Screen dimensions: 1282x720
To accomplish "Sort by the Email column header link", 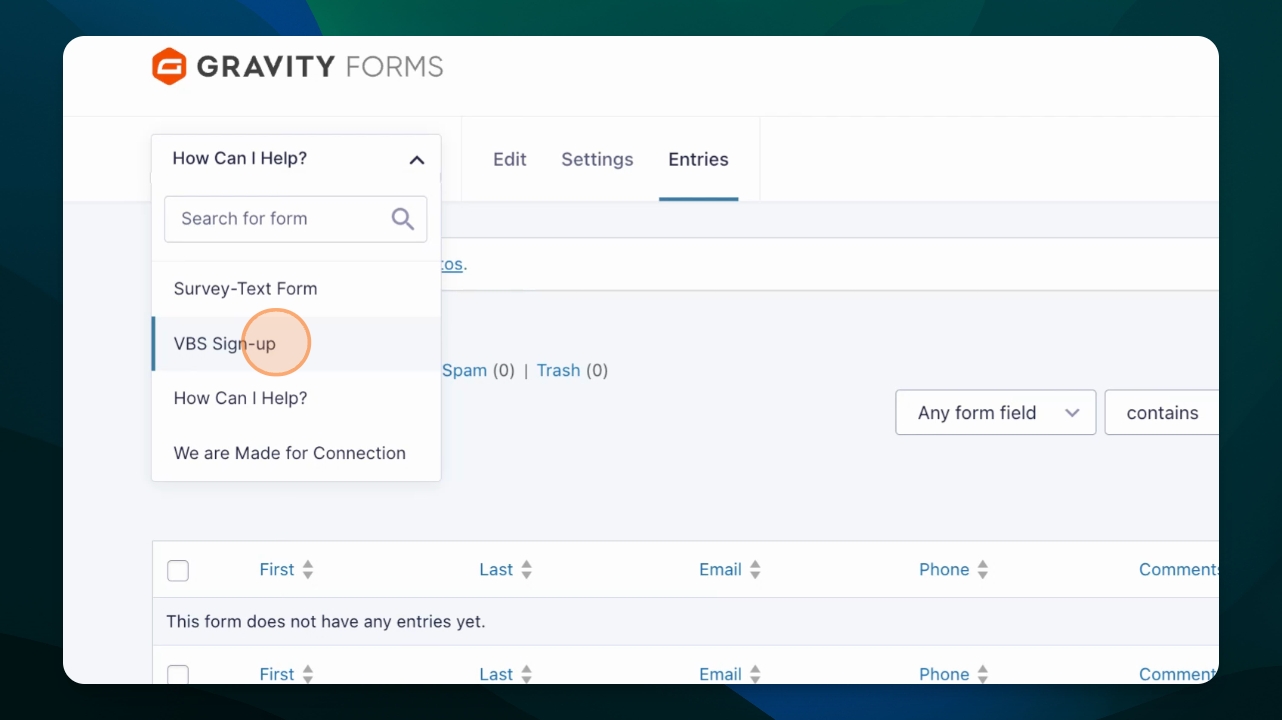I will point(720,570).
